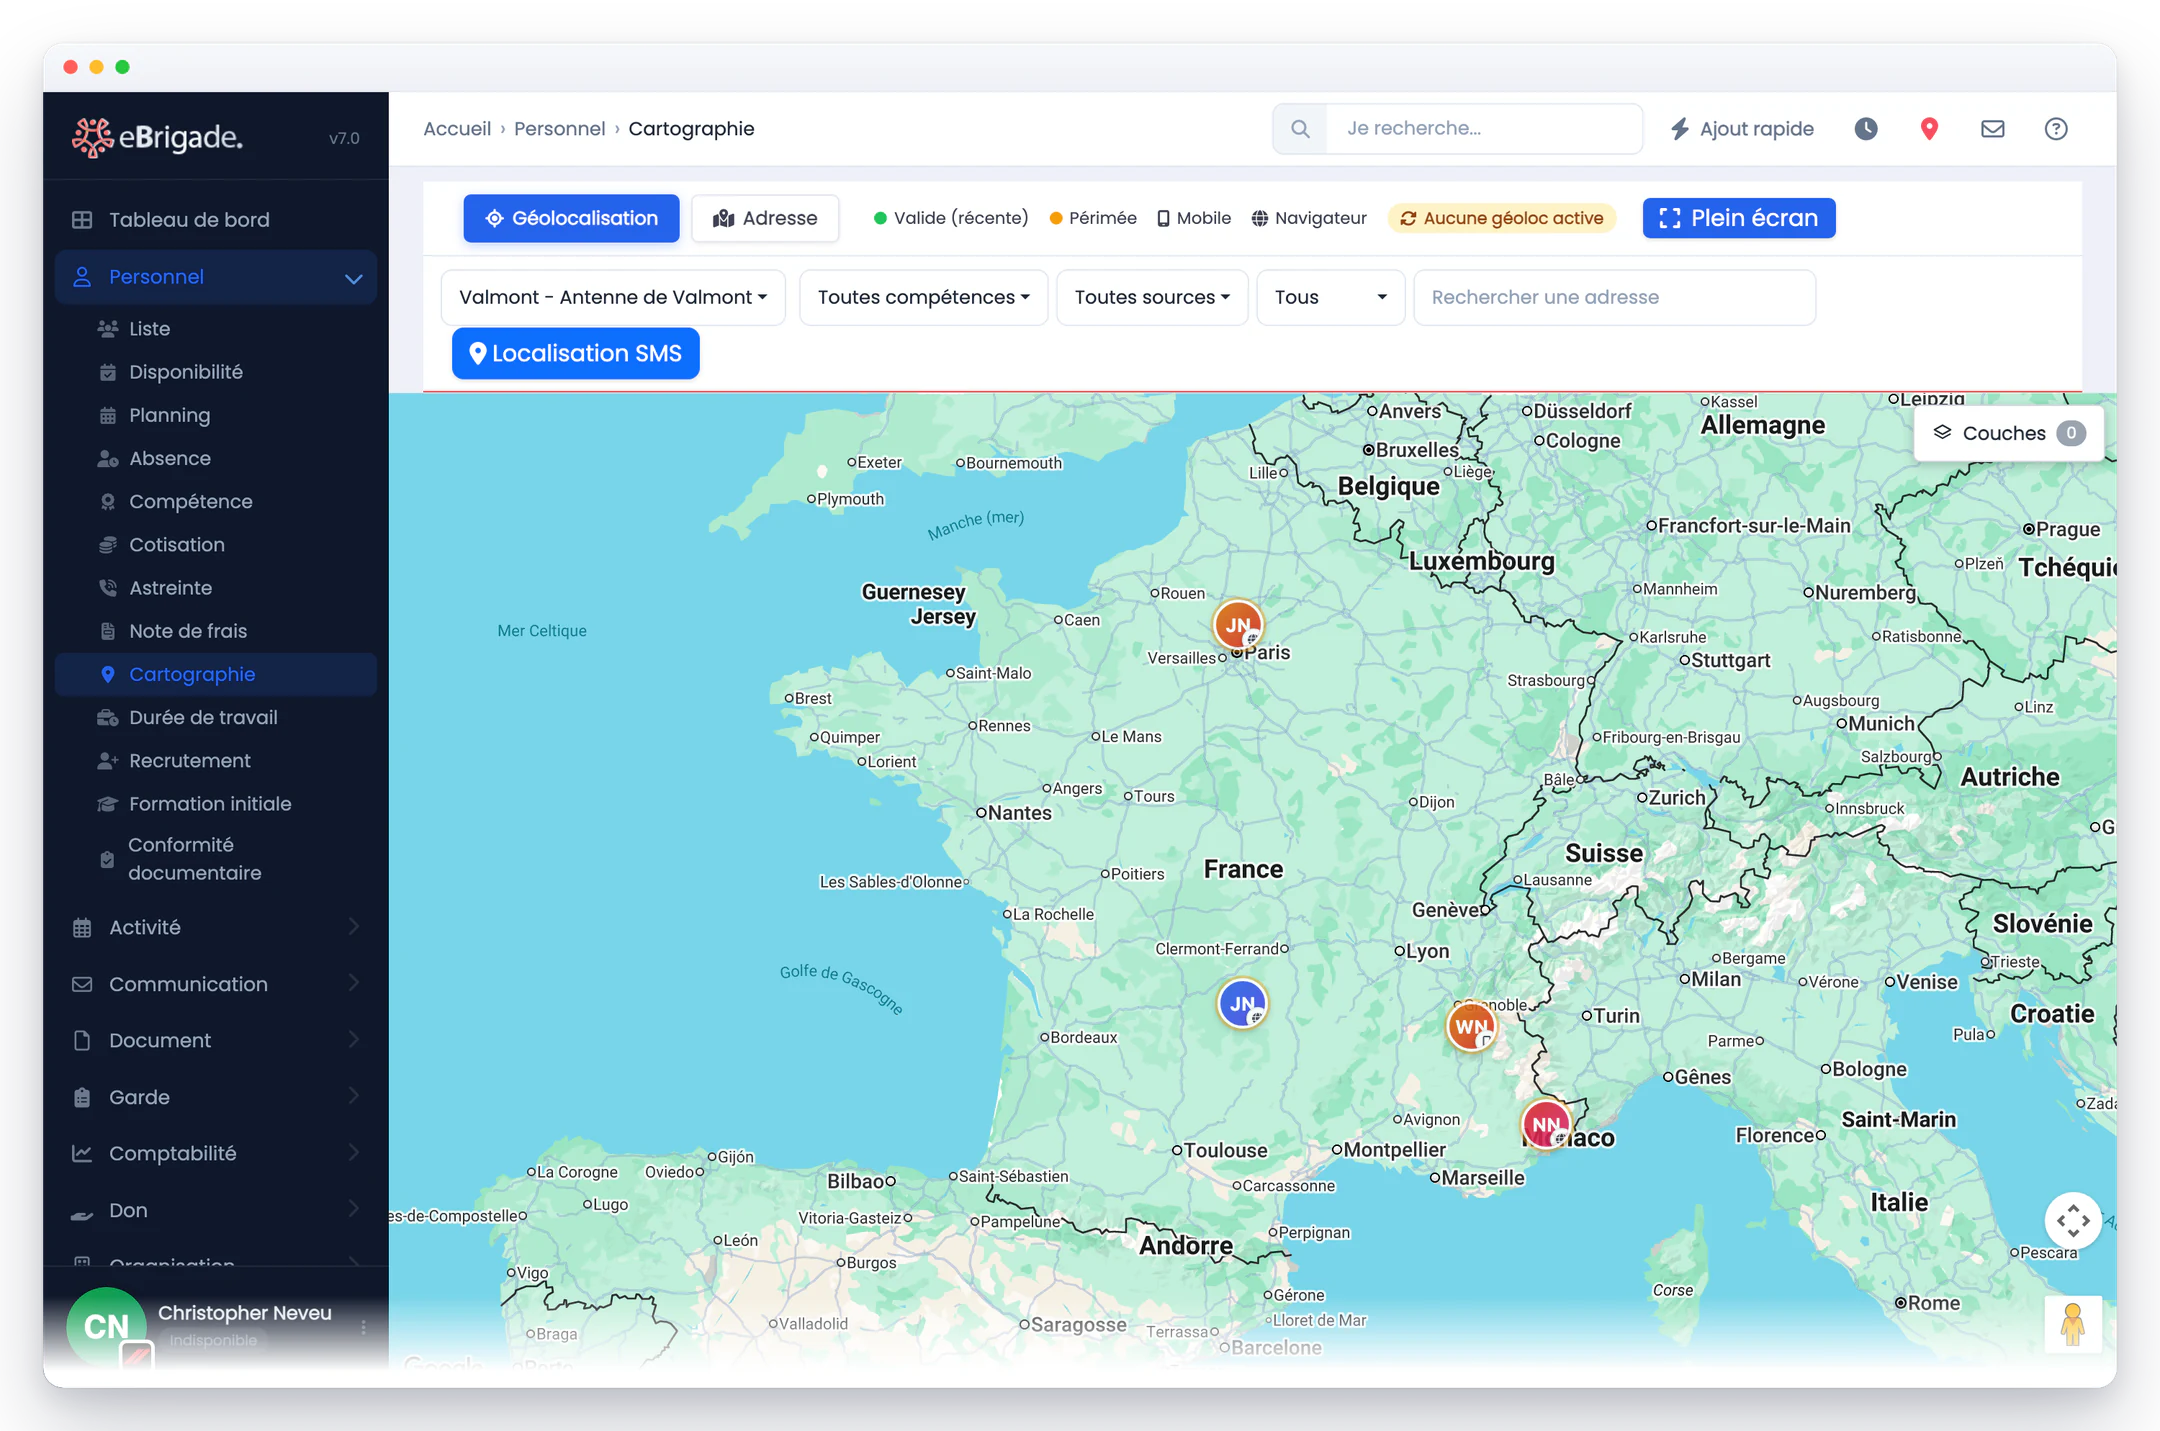
Task: Go to Personnel breadcrumb link
Action: (560, 129)
